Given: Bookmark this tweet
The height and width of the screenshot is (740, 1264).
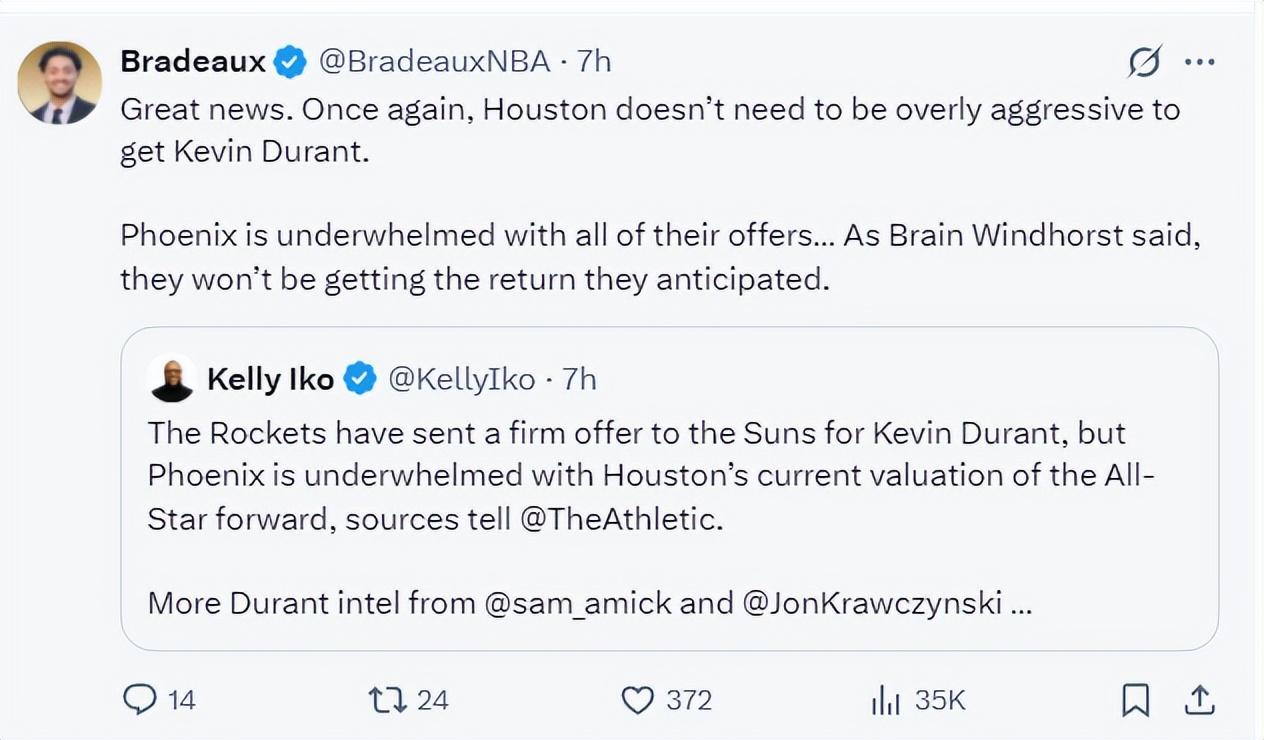Looking at the screenshot, I should point(1135,701).
